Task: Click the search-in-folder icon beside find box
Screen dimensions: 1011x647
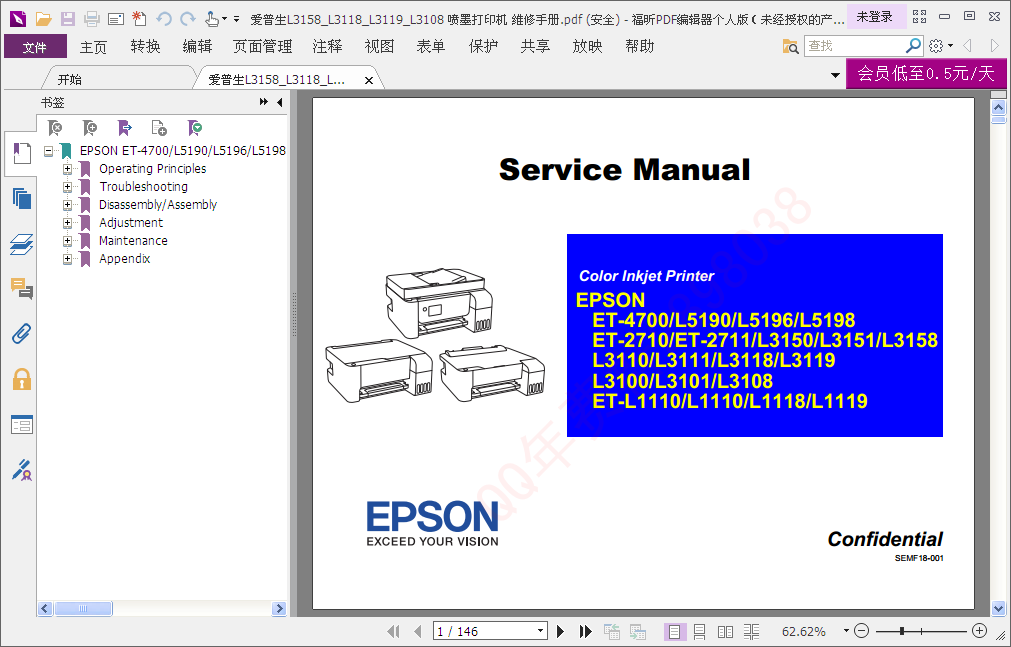Action: tap(790, 46)
